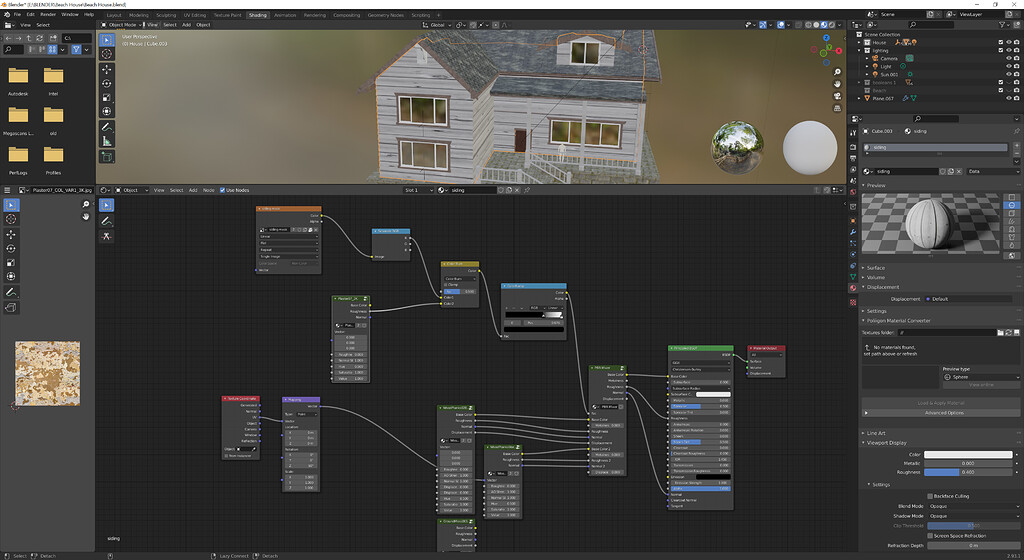
Task: Select the Move tool in 3D viewport toolbar
Action: point(106,69)
